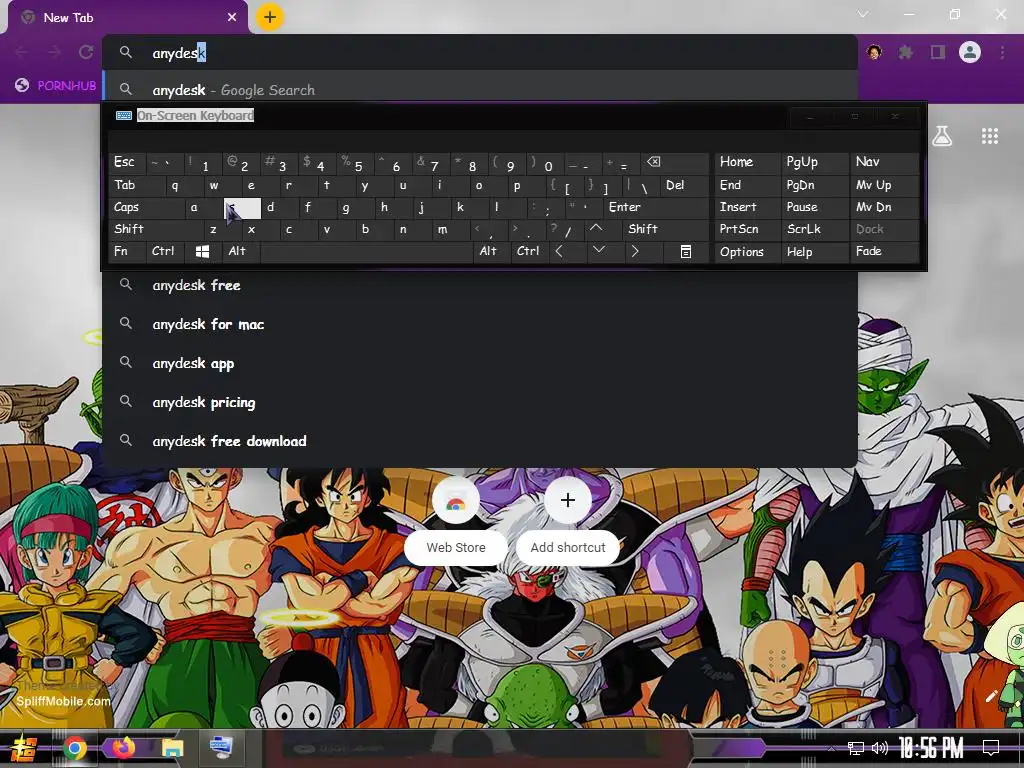The height and width of the screenshot is (768, 1024).
Task: Open the keyboard Options key
Action: [x=747, y=251]
